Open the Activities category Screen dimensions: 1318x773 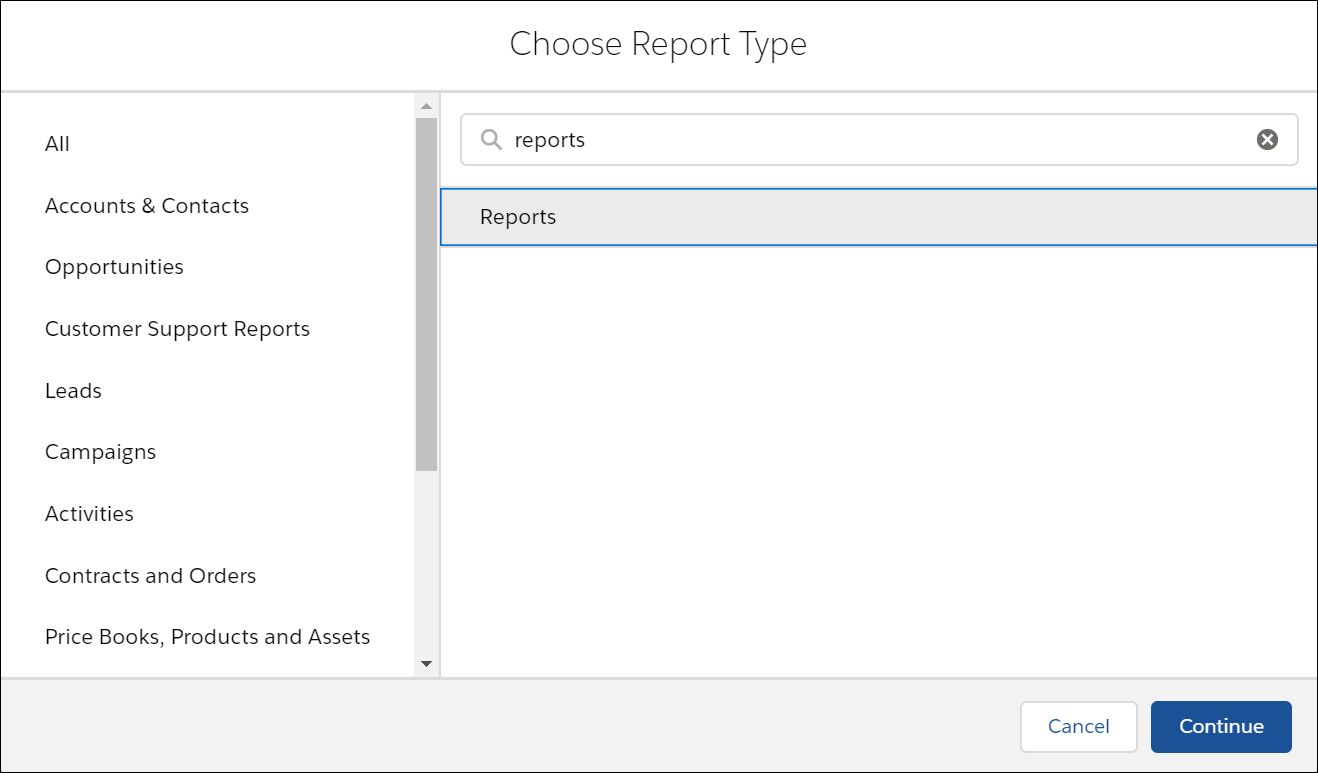[x=89, y=513]
